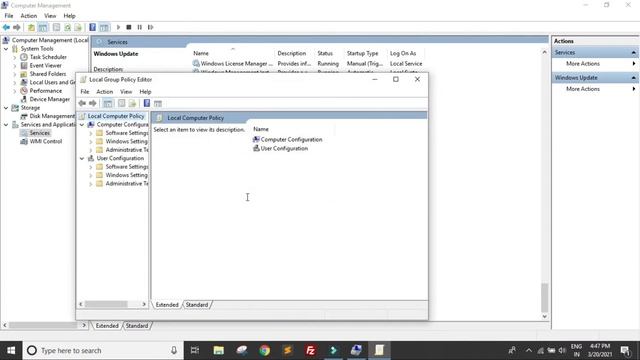Switch to Extended tab in Computer Management
Viewport: 640px width, 360px height.
point(107,325)
